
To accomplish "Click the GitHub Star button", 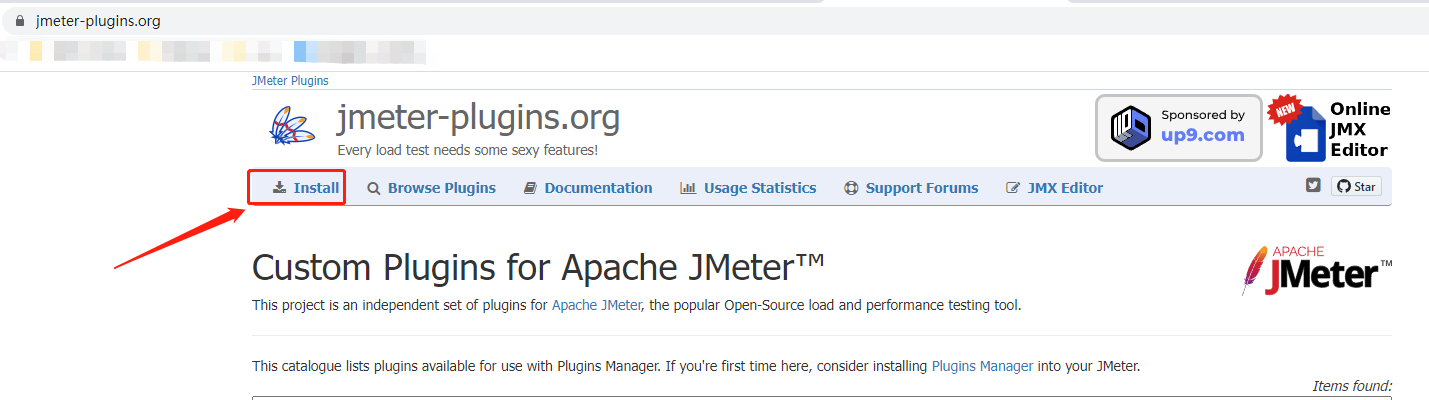I will (x=1356, y=186).
